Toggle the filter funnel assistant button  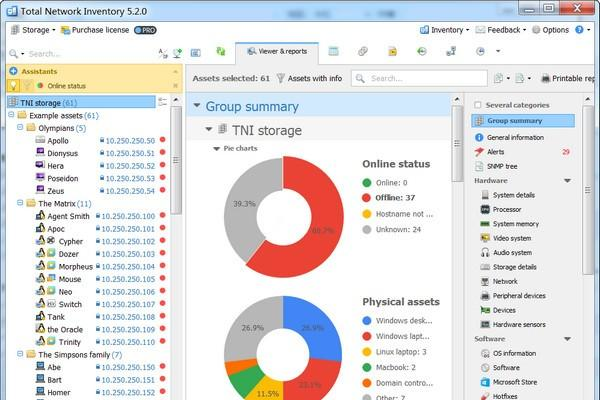tap(27, 85)
